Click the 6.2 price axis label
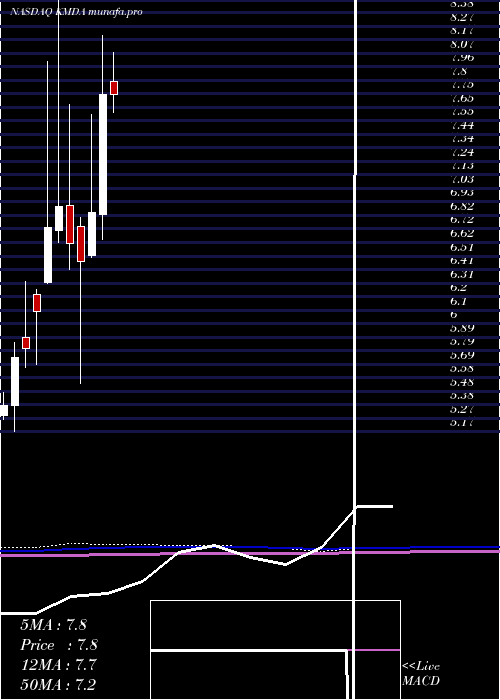This screenshot has height=700, width=500. [x=458, y=288]
